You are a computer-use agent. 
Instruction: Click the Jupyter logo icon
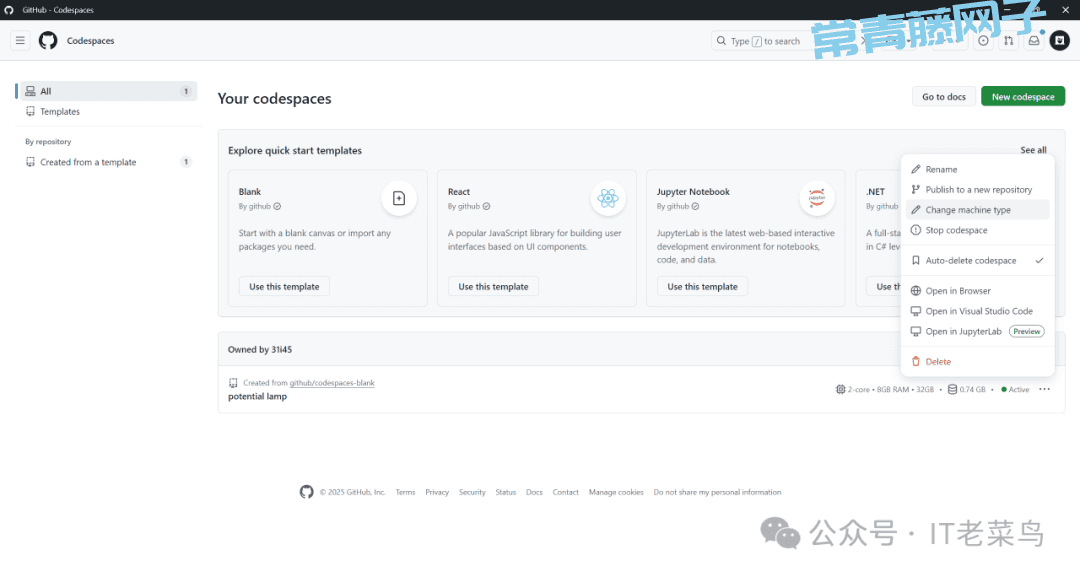[x=817, y=198]
